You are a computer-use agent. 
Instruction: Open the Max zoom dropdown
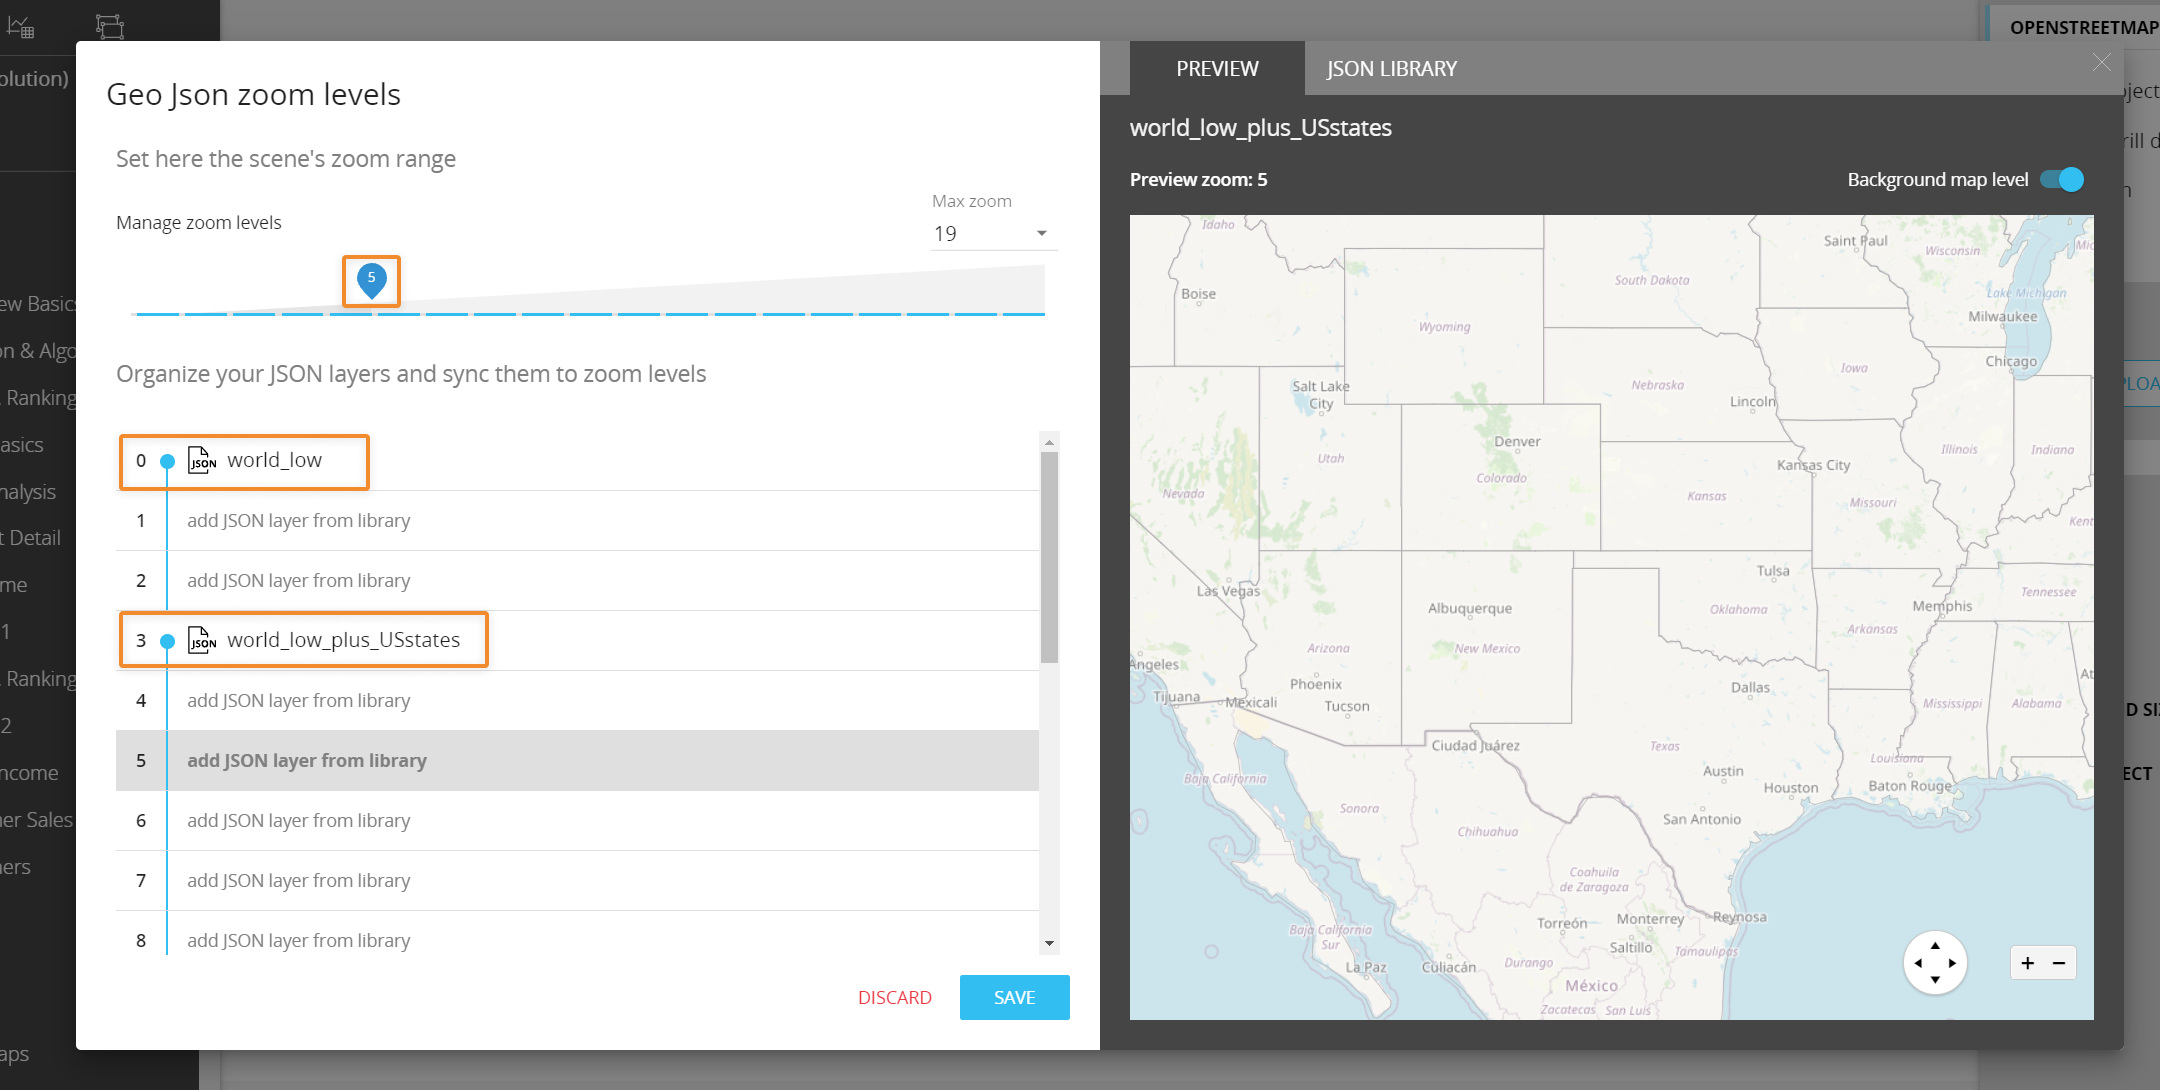point(992,233)
